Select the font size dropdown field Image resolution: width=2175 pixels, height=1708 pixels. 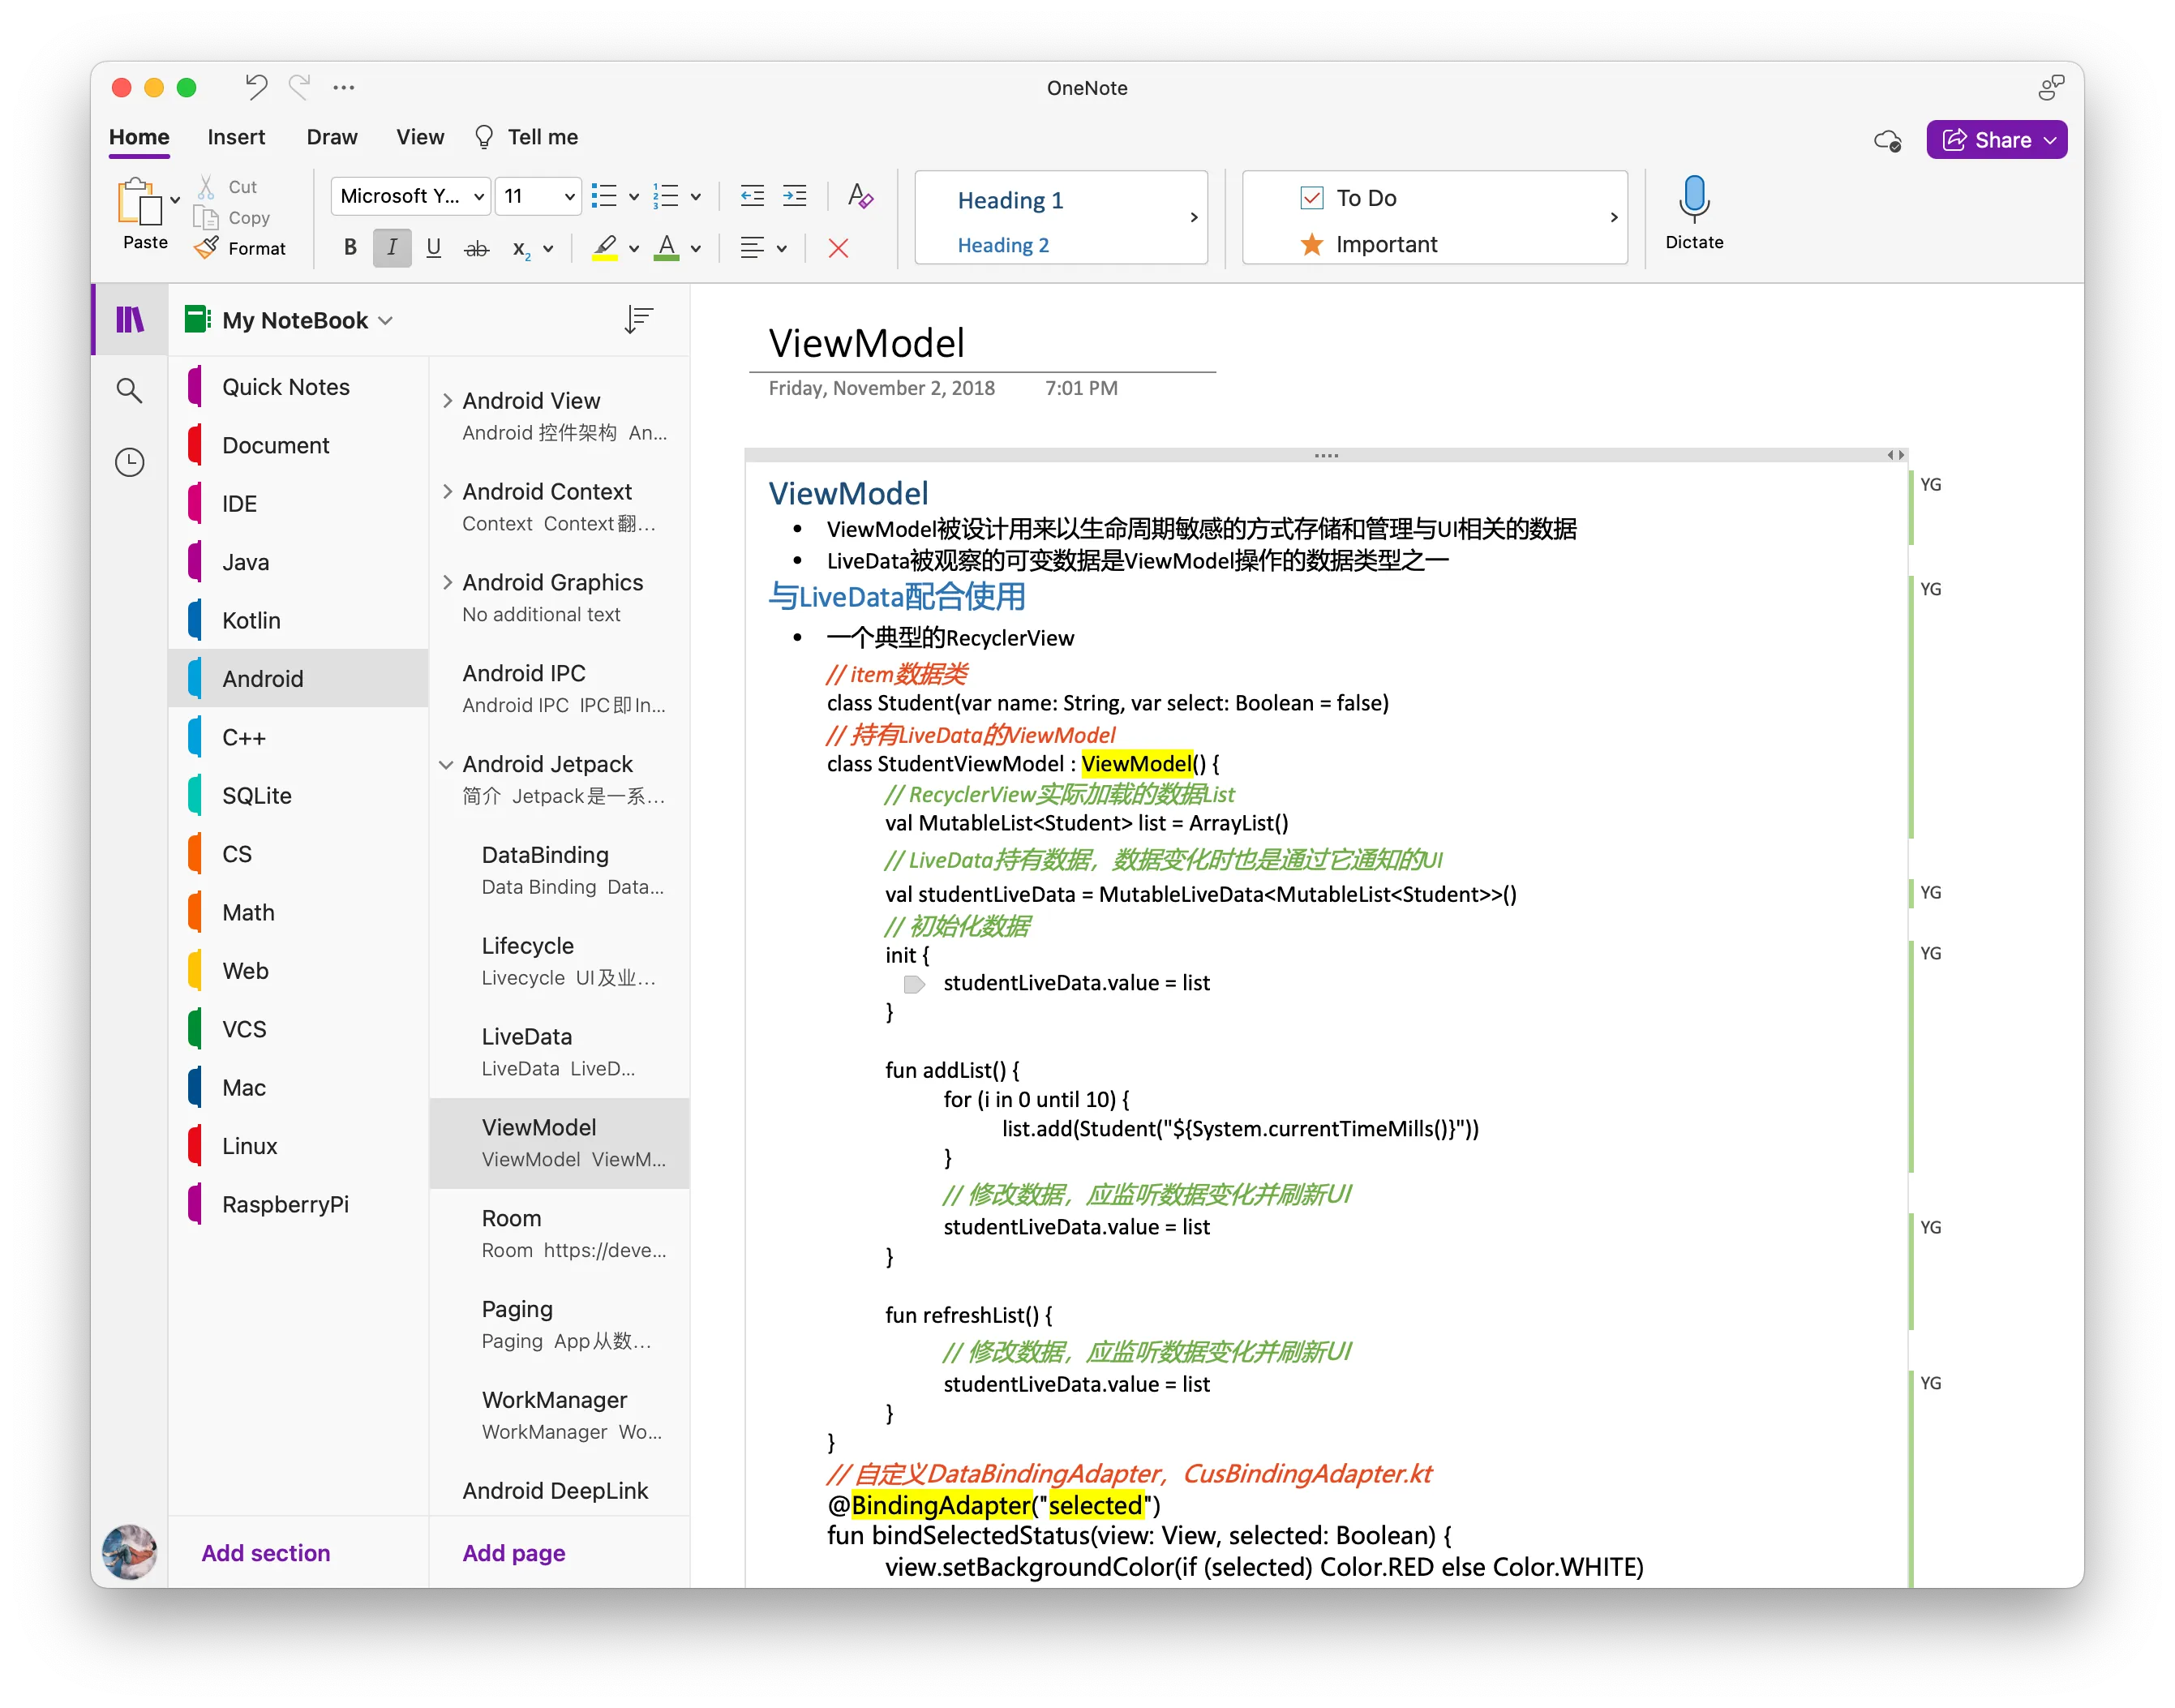click(535, 198)
